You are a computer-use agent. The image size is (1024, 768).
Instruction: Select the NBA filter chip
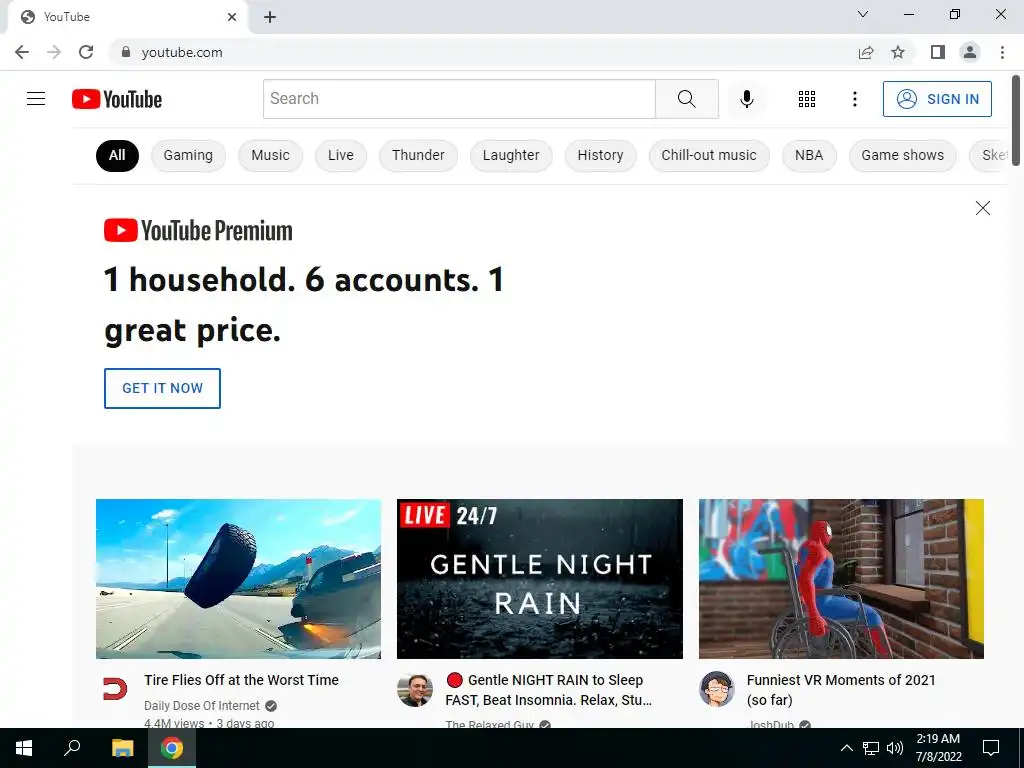808,155
